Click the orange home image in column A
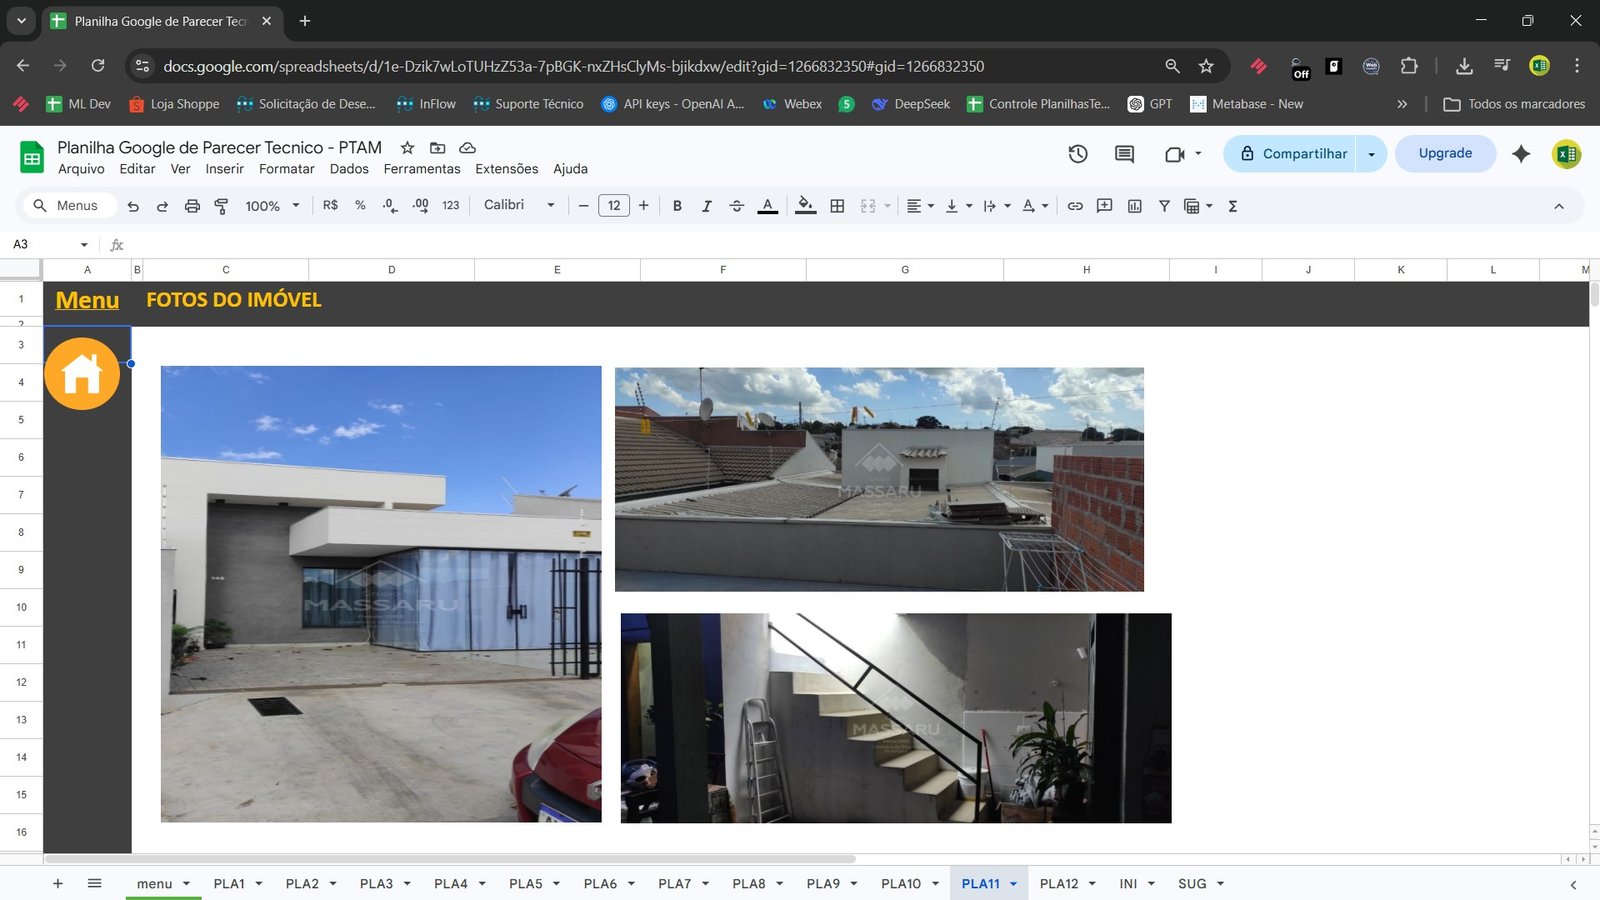The image size is (1600, 900). tap(83, 373)
